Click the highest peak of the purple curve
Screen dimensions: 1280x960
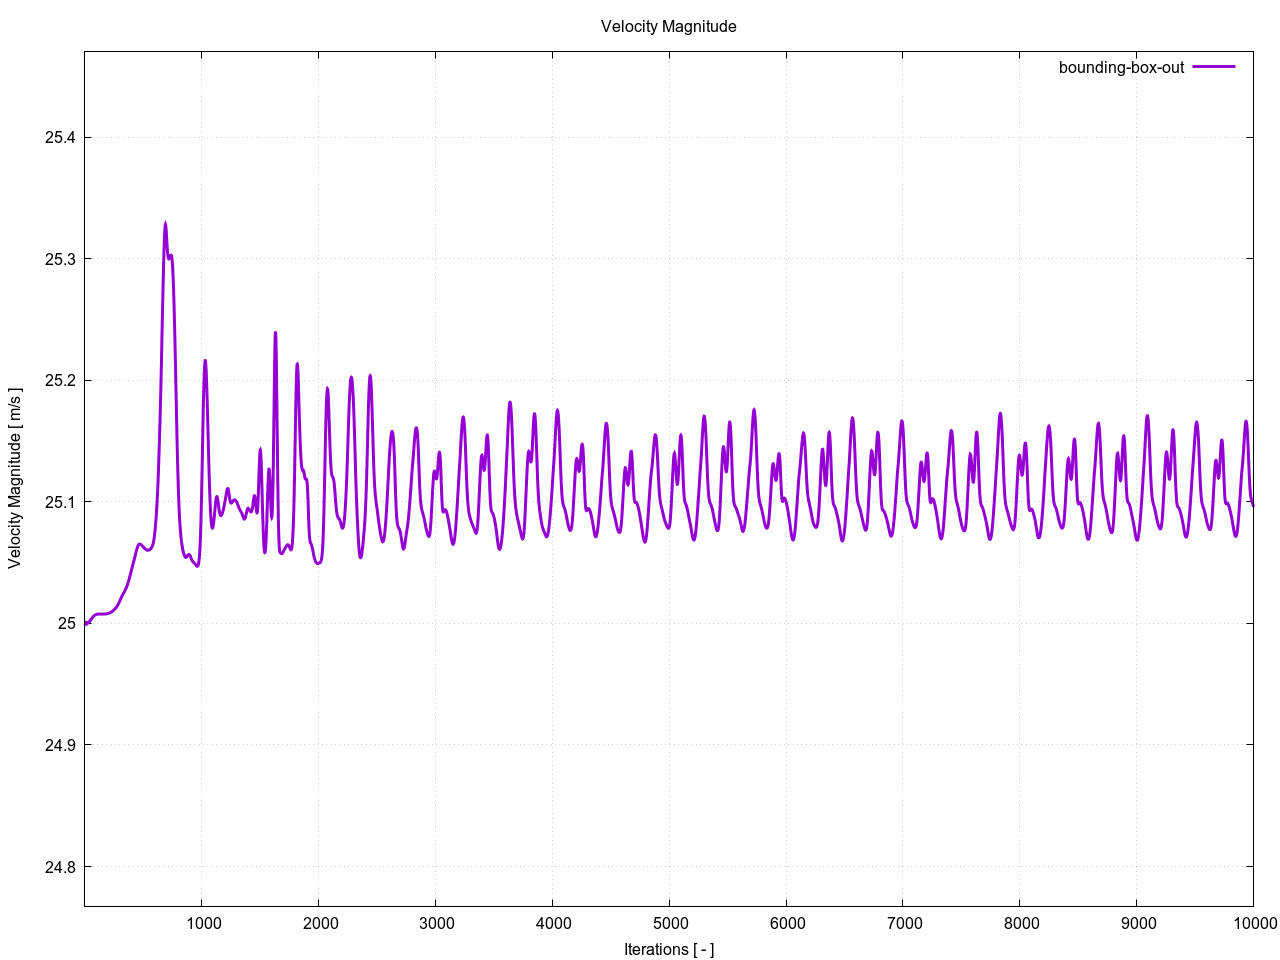pos(165,224)
